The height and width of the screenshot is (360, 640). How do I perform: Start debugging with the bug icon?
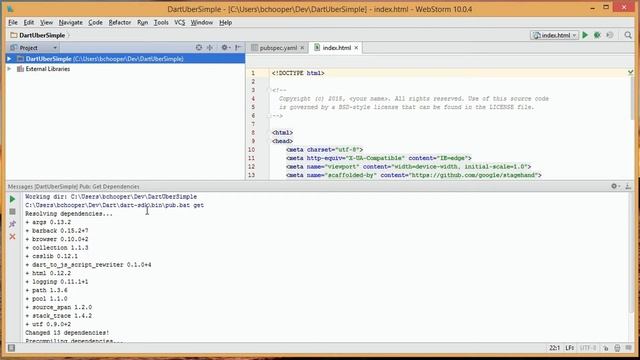(x=597, y=35)
